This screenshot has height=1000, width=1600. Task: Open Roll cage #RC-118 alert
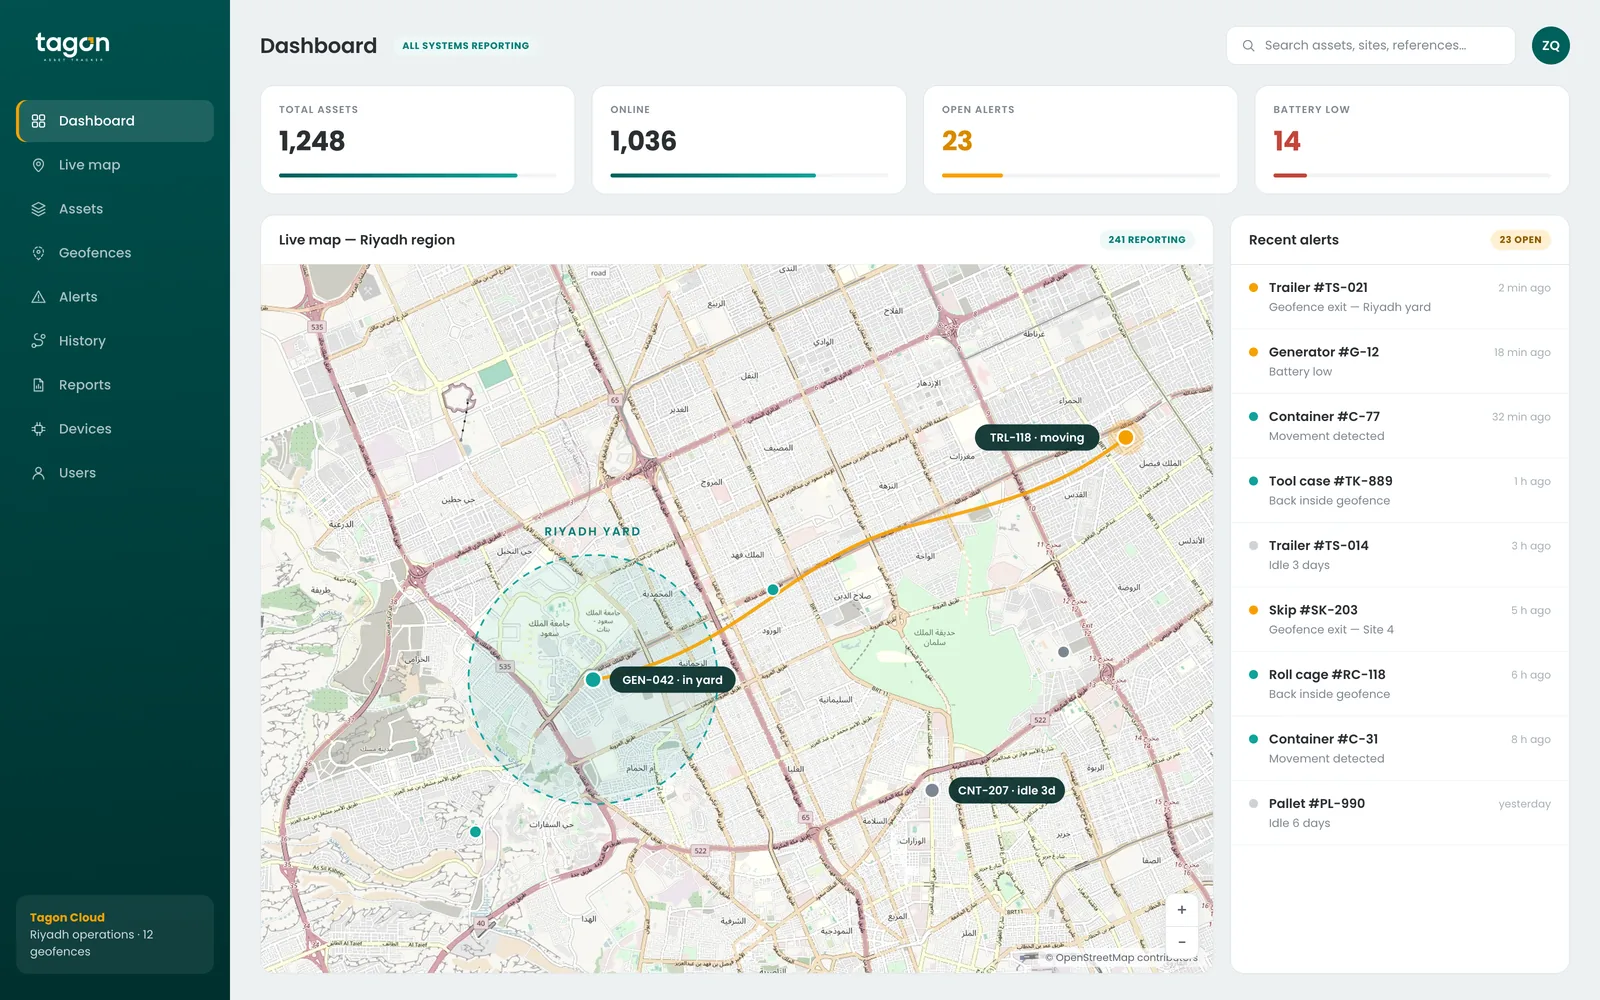(x=1400, y=684)
